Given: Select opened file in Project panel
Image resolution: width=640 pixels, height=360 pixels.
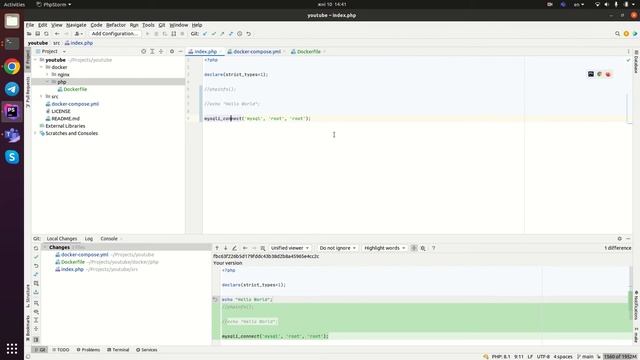Looking at the screenshot, I should pyautogui.click(x=144, y=51).
